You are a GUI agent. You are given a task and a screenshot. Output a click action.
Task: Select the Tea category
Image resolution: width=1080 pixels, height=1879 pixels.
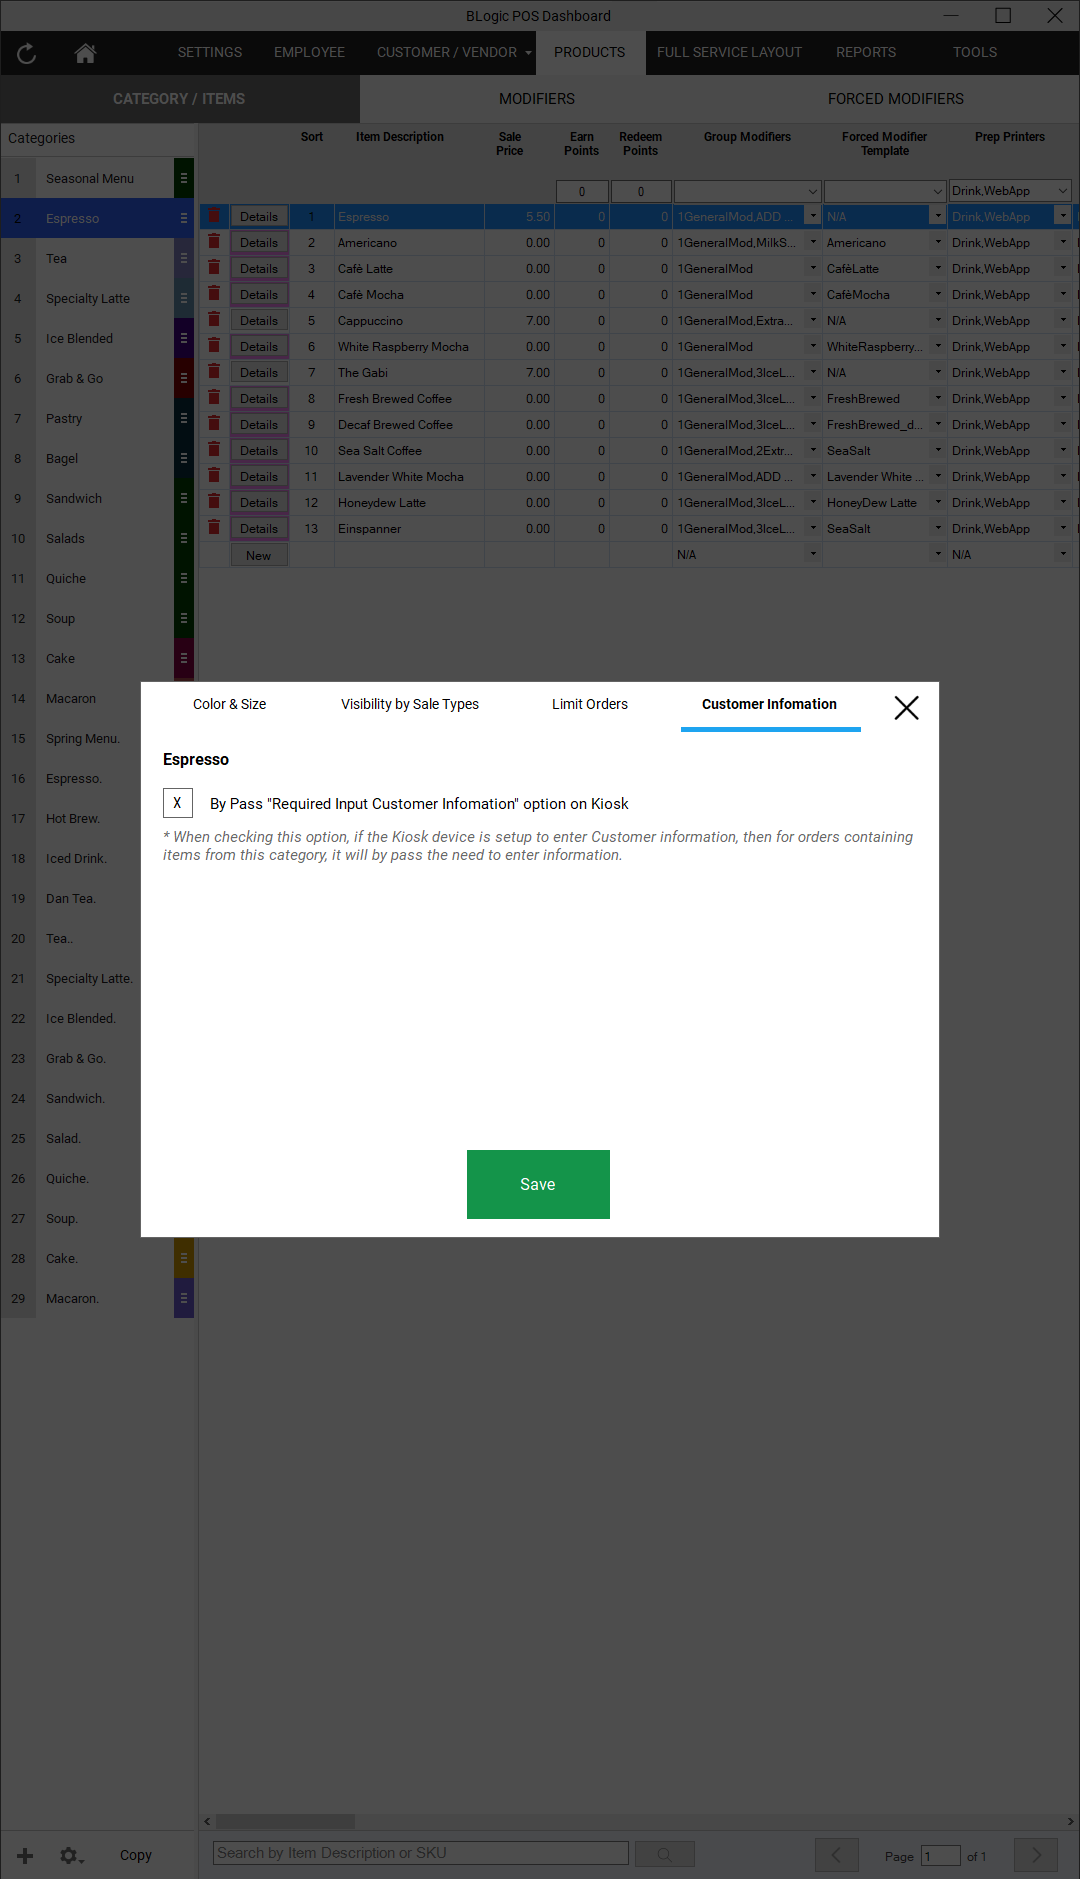pyautogui.click(x=88, y=258)
